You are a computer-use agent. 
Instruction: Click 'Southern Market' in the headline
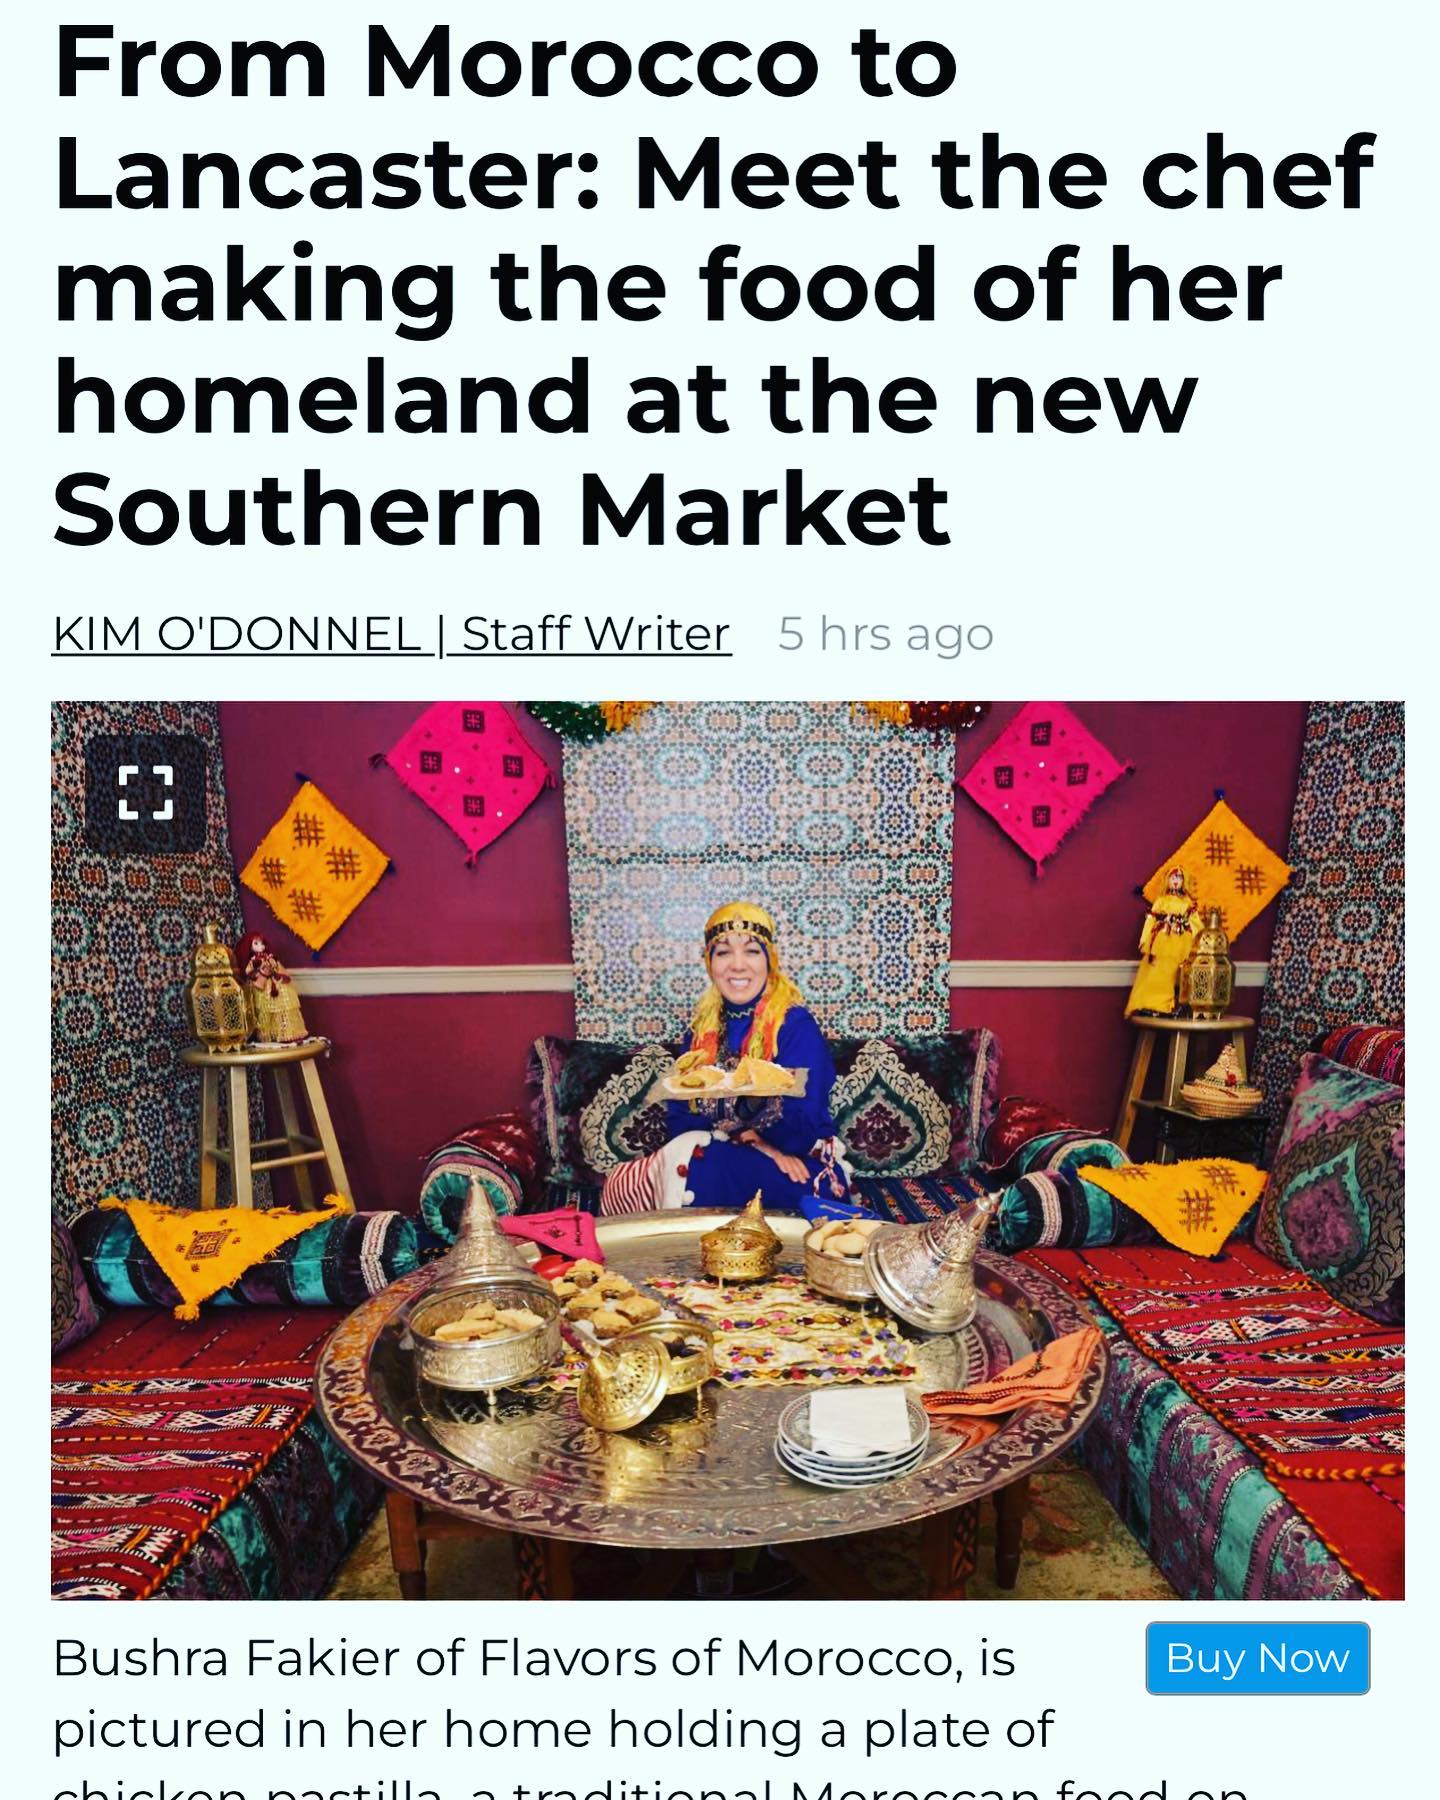[x=501, y=510]
